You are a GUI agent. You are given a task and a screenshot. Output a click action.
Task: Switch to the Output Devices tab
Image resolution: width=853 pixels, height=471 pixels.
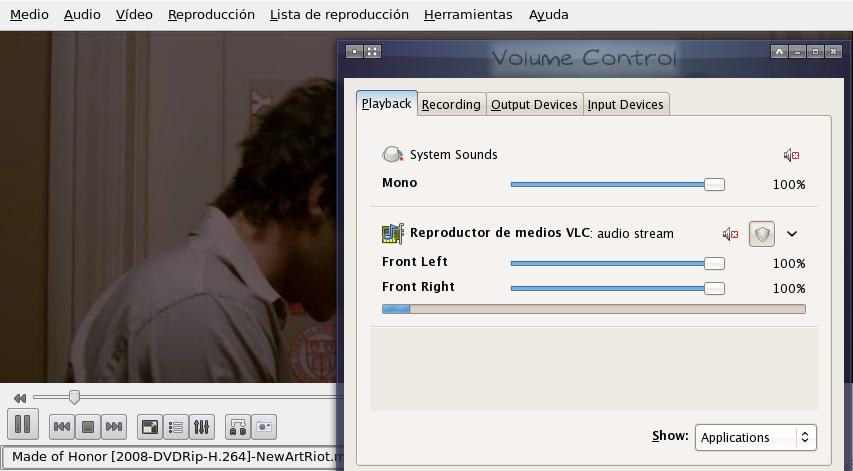tap(534, 104)
